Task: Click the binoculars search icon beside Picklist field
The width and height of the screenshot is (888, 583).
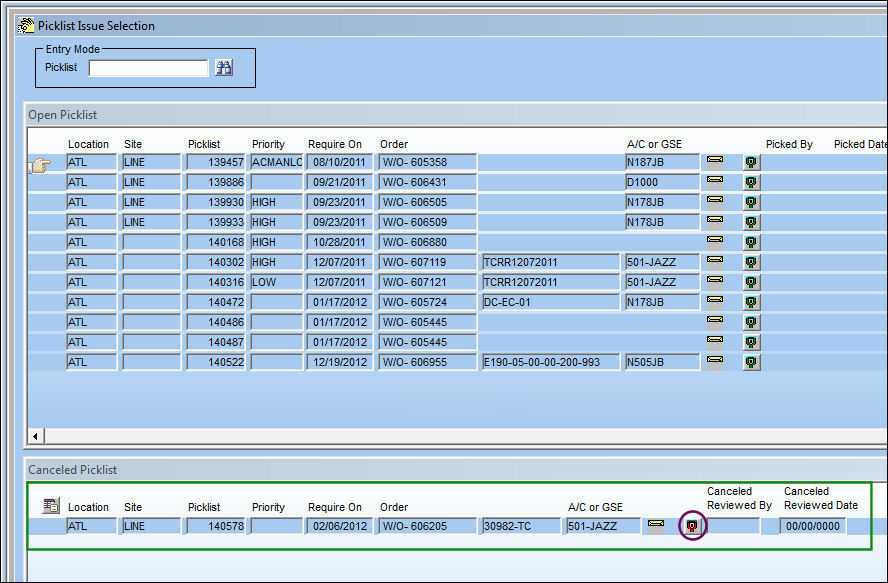Action: click(224, 68)
